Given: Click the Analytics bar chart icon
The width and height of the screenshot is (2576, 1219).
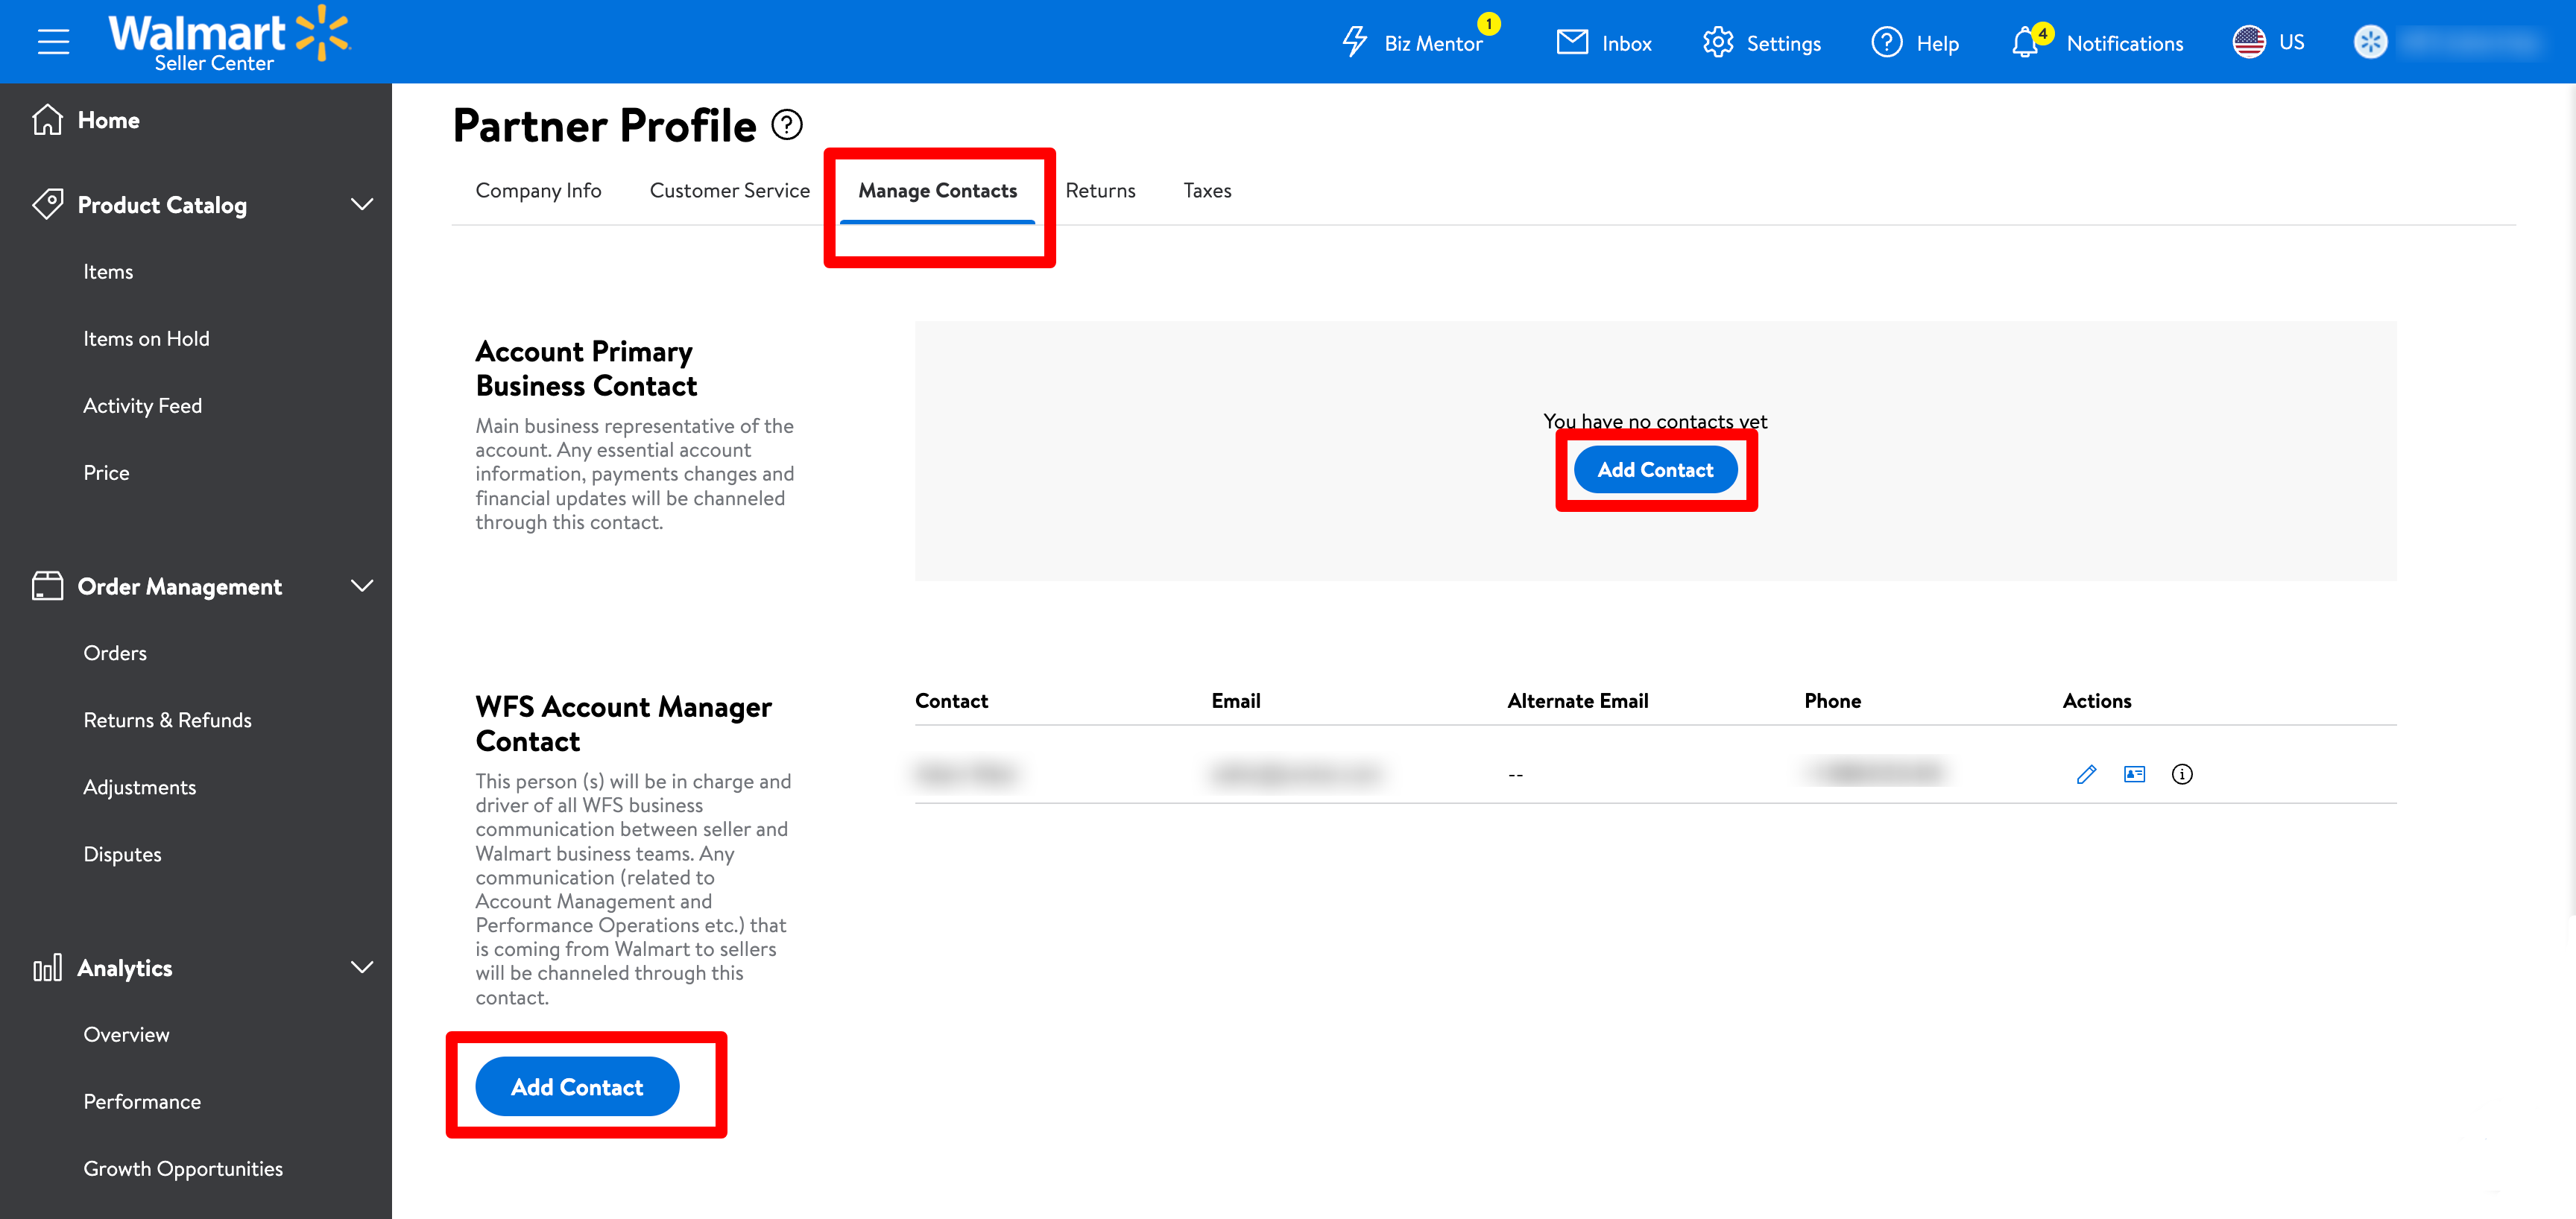Looking at the screenshot, I should point(47,967).
